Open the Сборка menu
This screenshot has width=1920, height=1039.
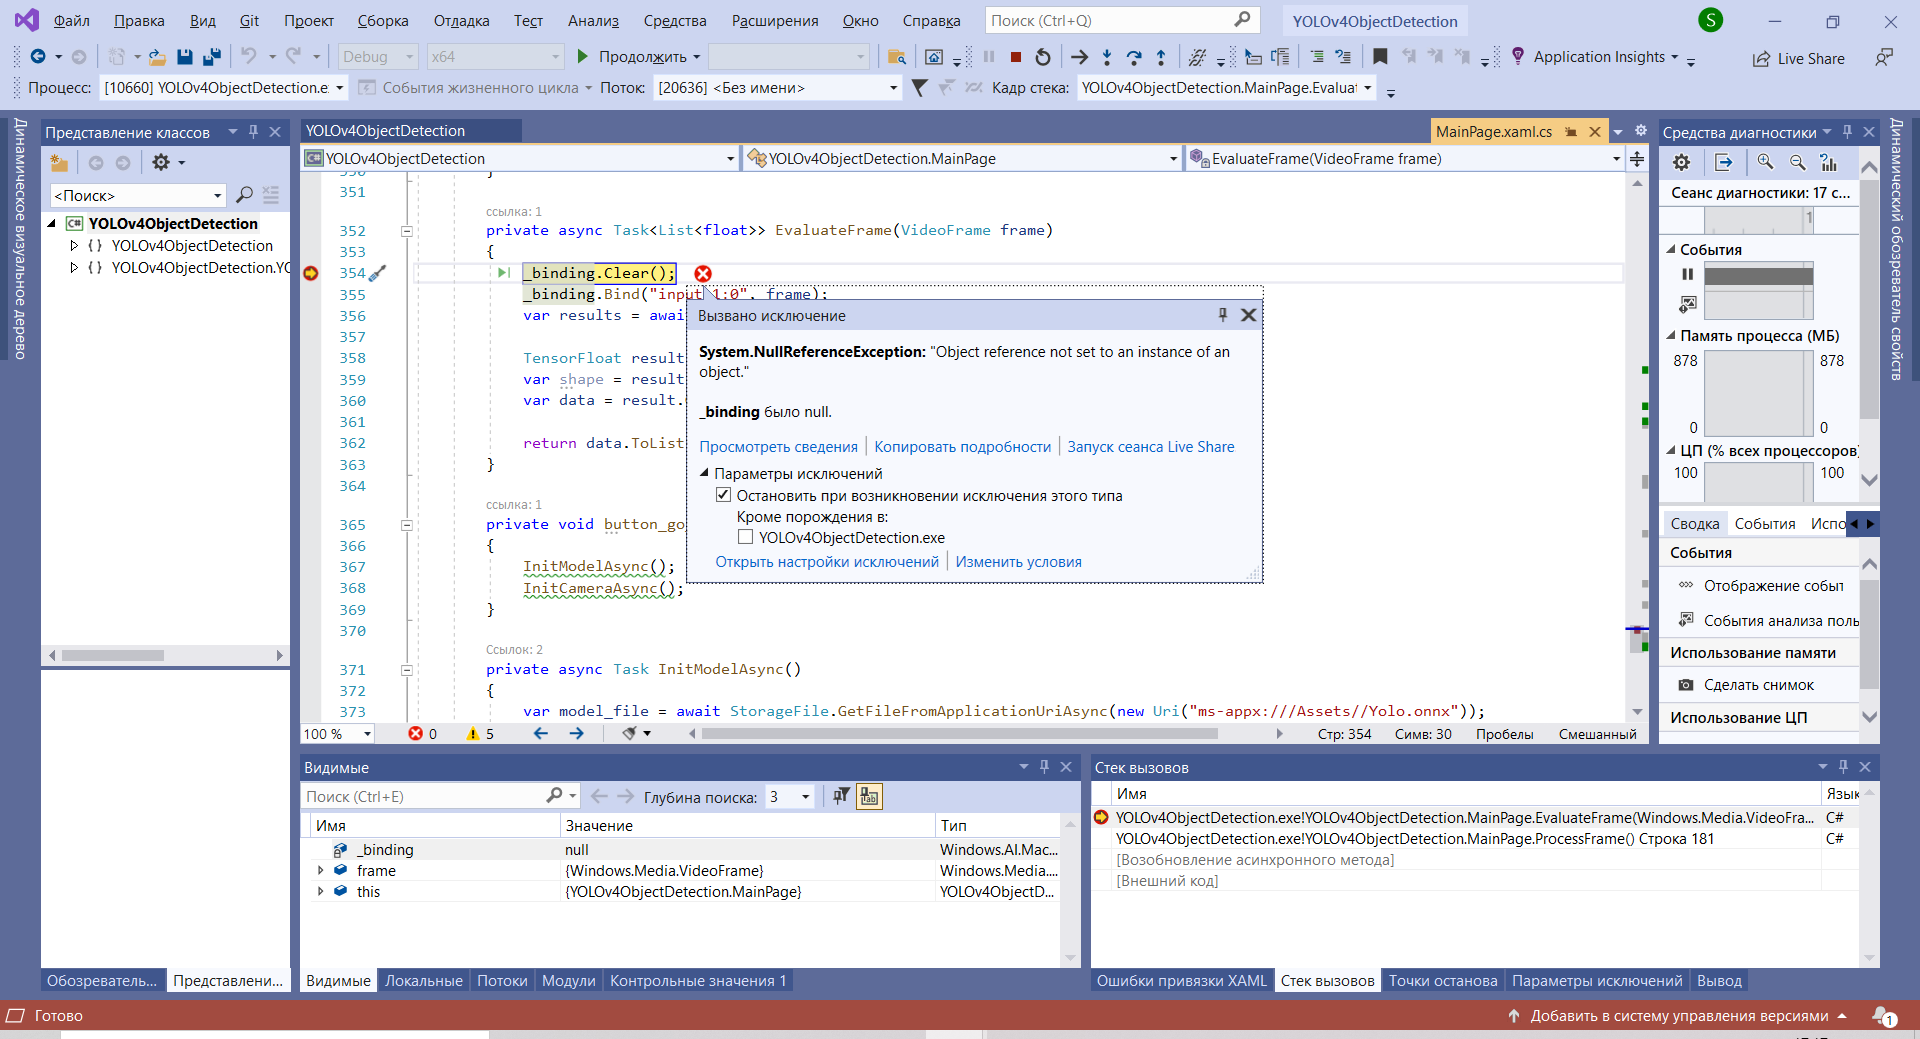(383, 21)
